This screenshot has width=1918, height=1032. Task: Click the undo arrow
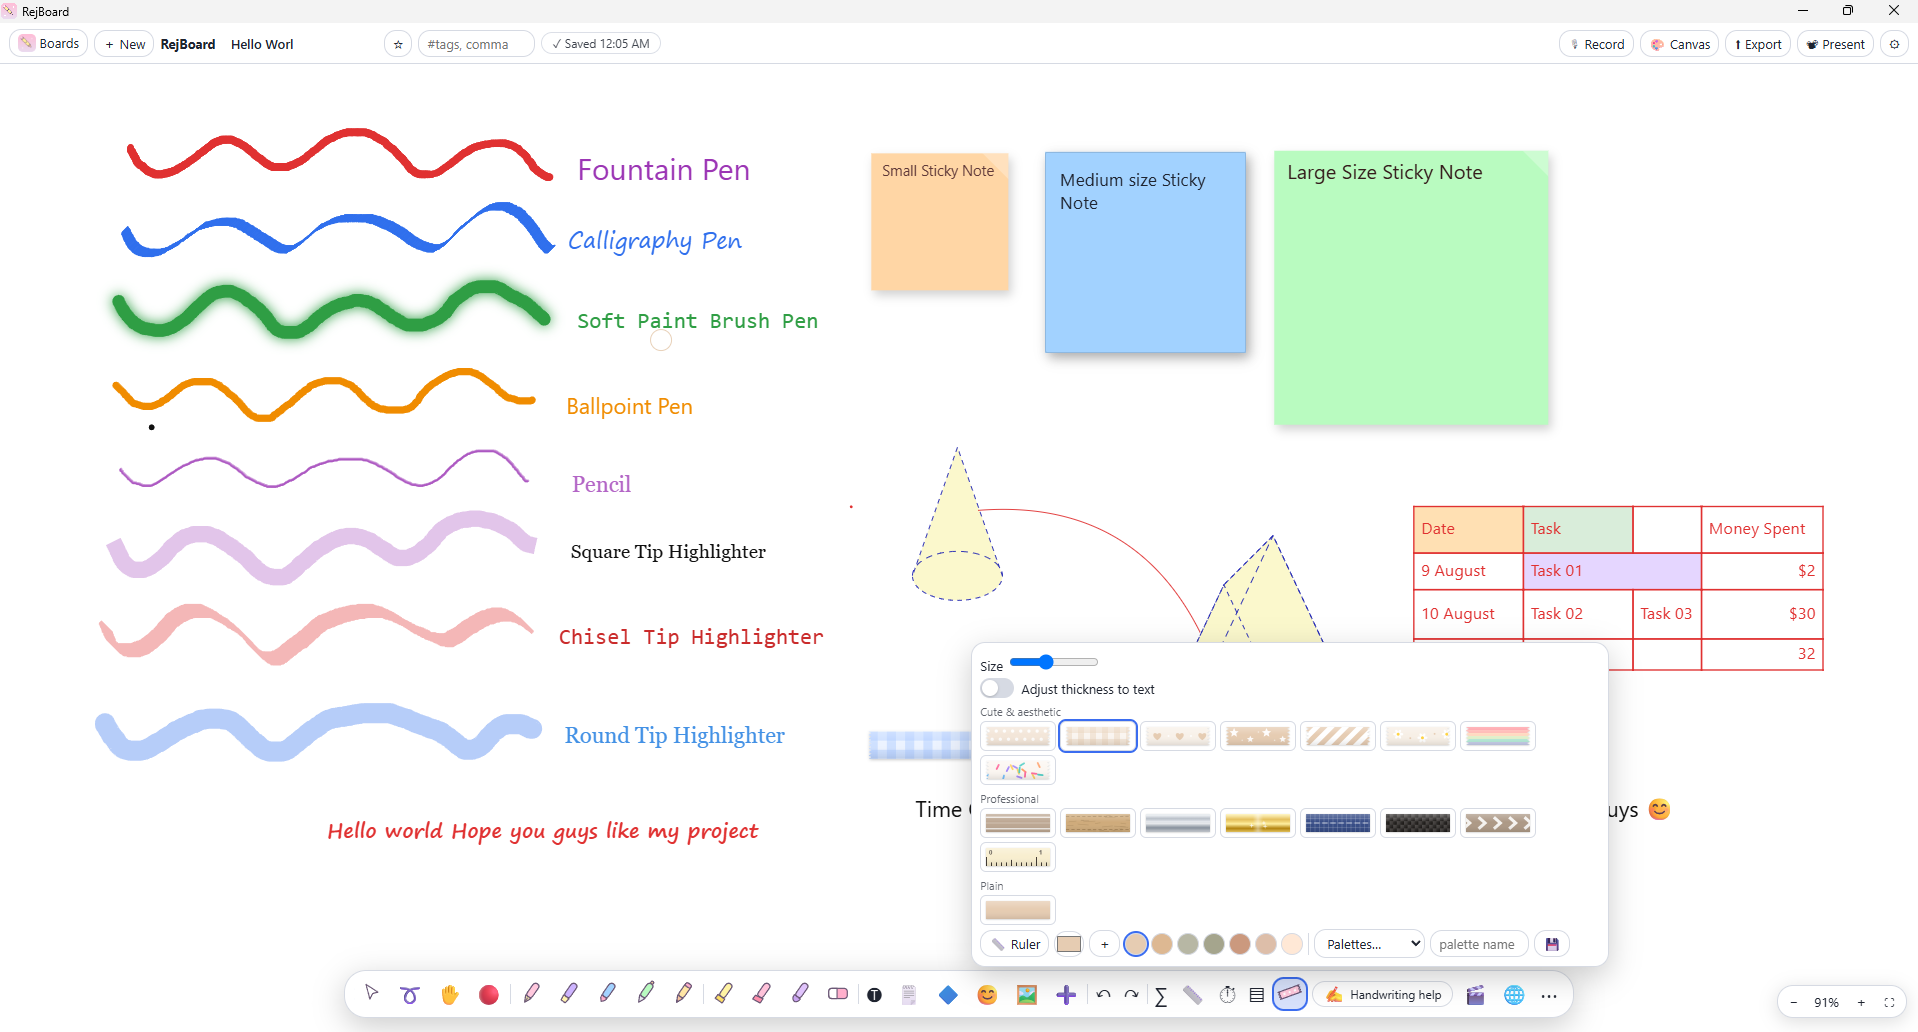1103,994
